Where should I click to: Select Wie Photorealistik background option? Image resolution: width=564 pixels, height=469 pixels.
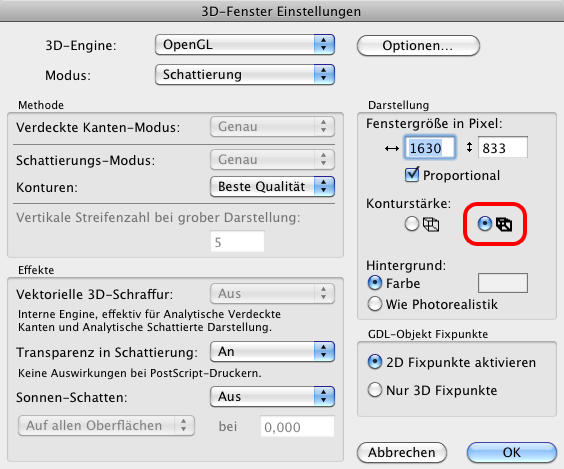375,304
